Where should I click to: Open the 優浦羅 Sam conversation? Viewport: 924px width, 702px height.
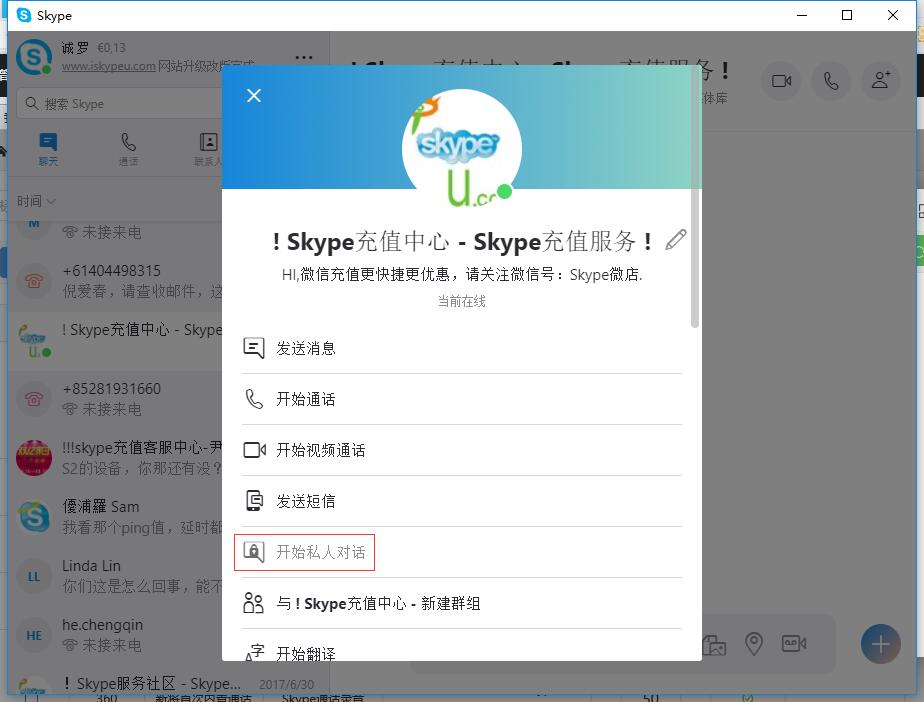115,517
